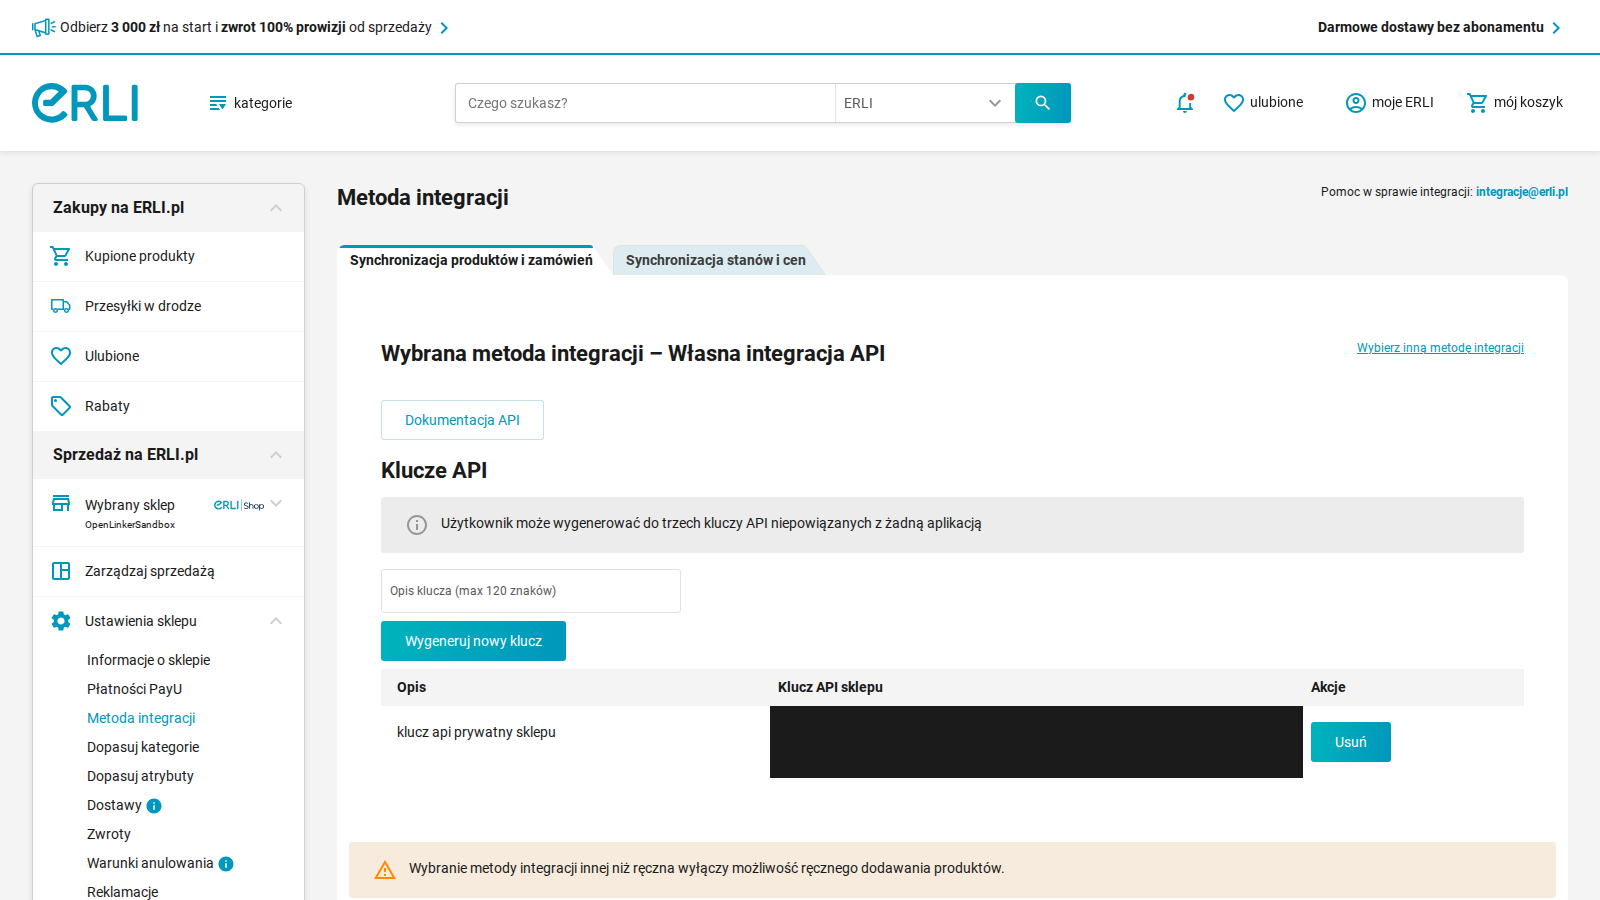Click Wygeneruj nowy klucz button
This screenshot has width=1600, height=900.
tap(473, 641)
